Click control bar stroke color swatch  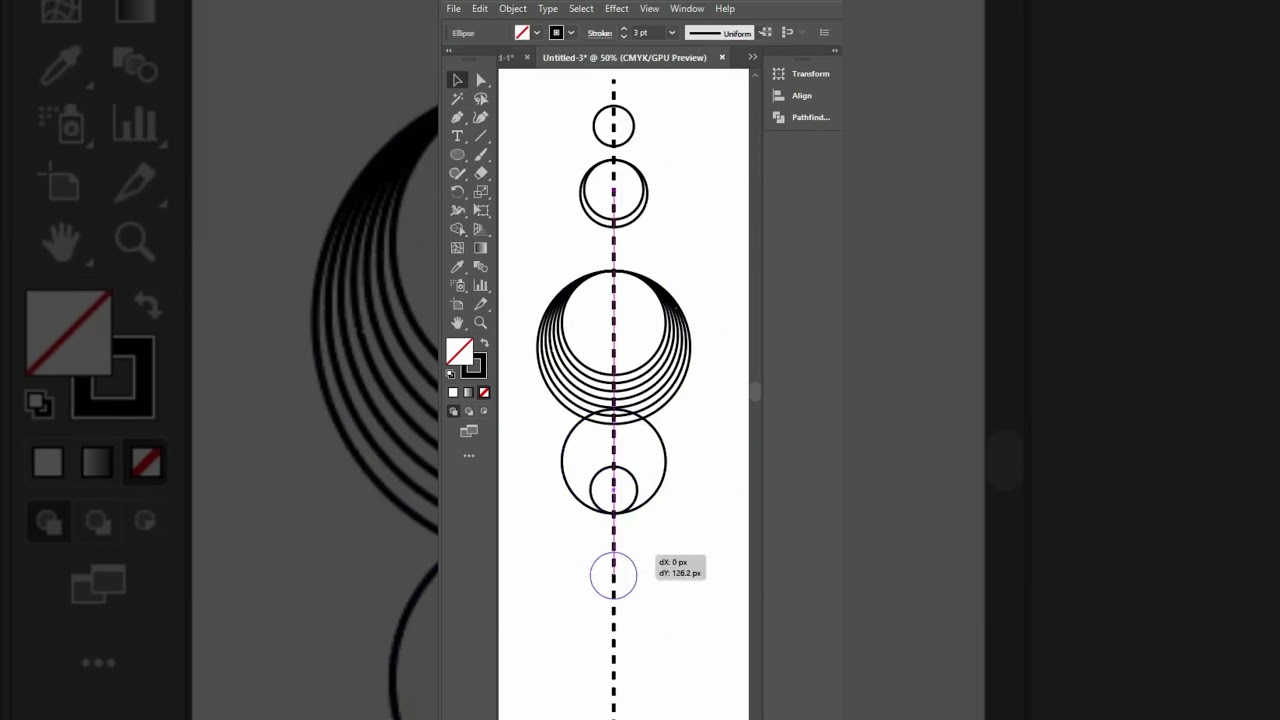point(556,33)
